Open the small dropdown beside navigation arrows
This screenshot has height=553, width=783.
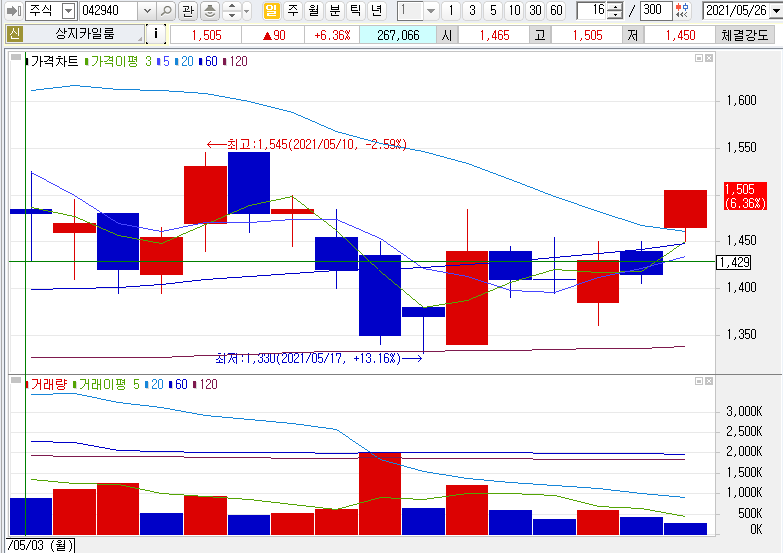point(247,10)
